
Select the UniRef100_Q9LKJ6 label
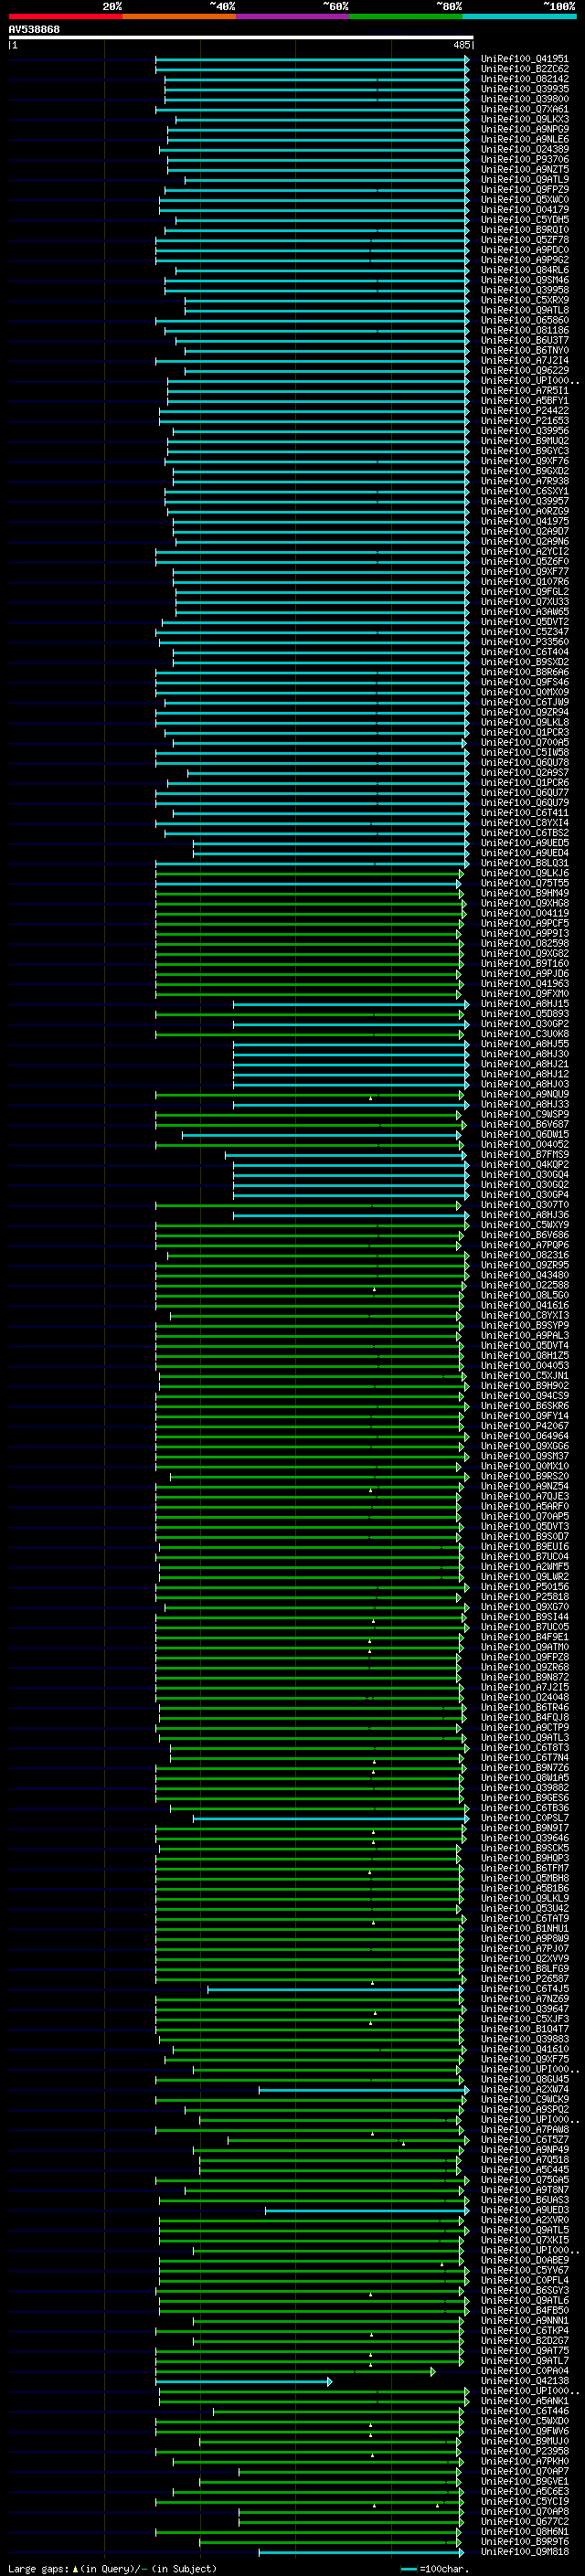click(x=524, y=873)
